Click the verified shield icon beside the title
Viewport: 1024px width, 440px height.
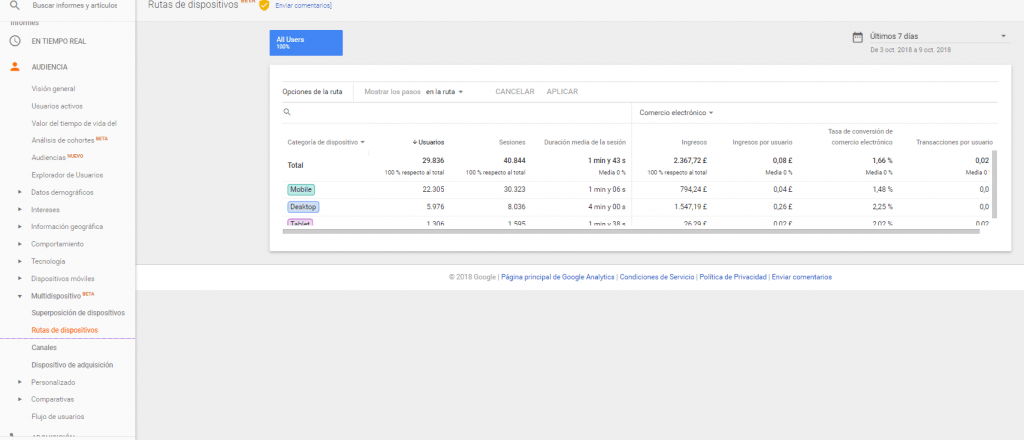[264, 5]
